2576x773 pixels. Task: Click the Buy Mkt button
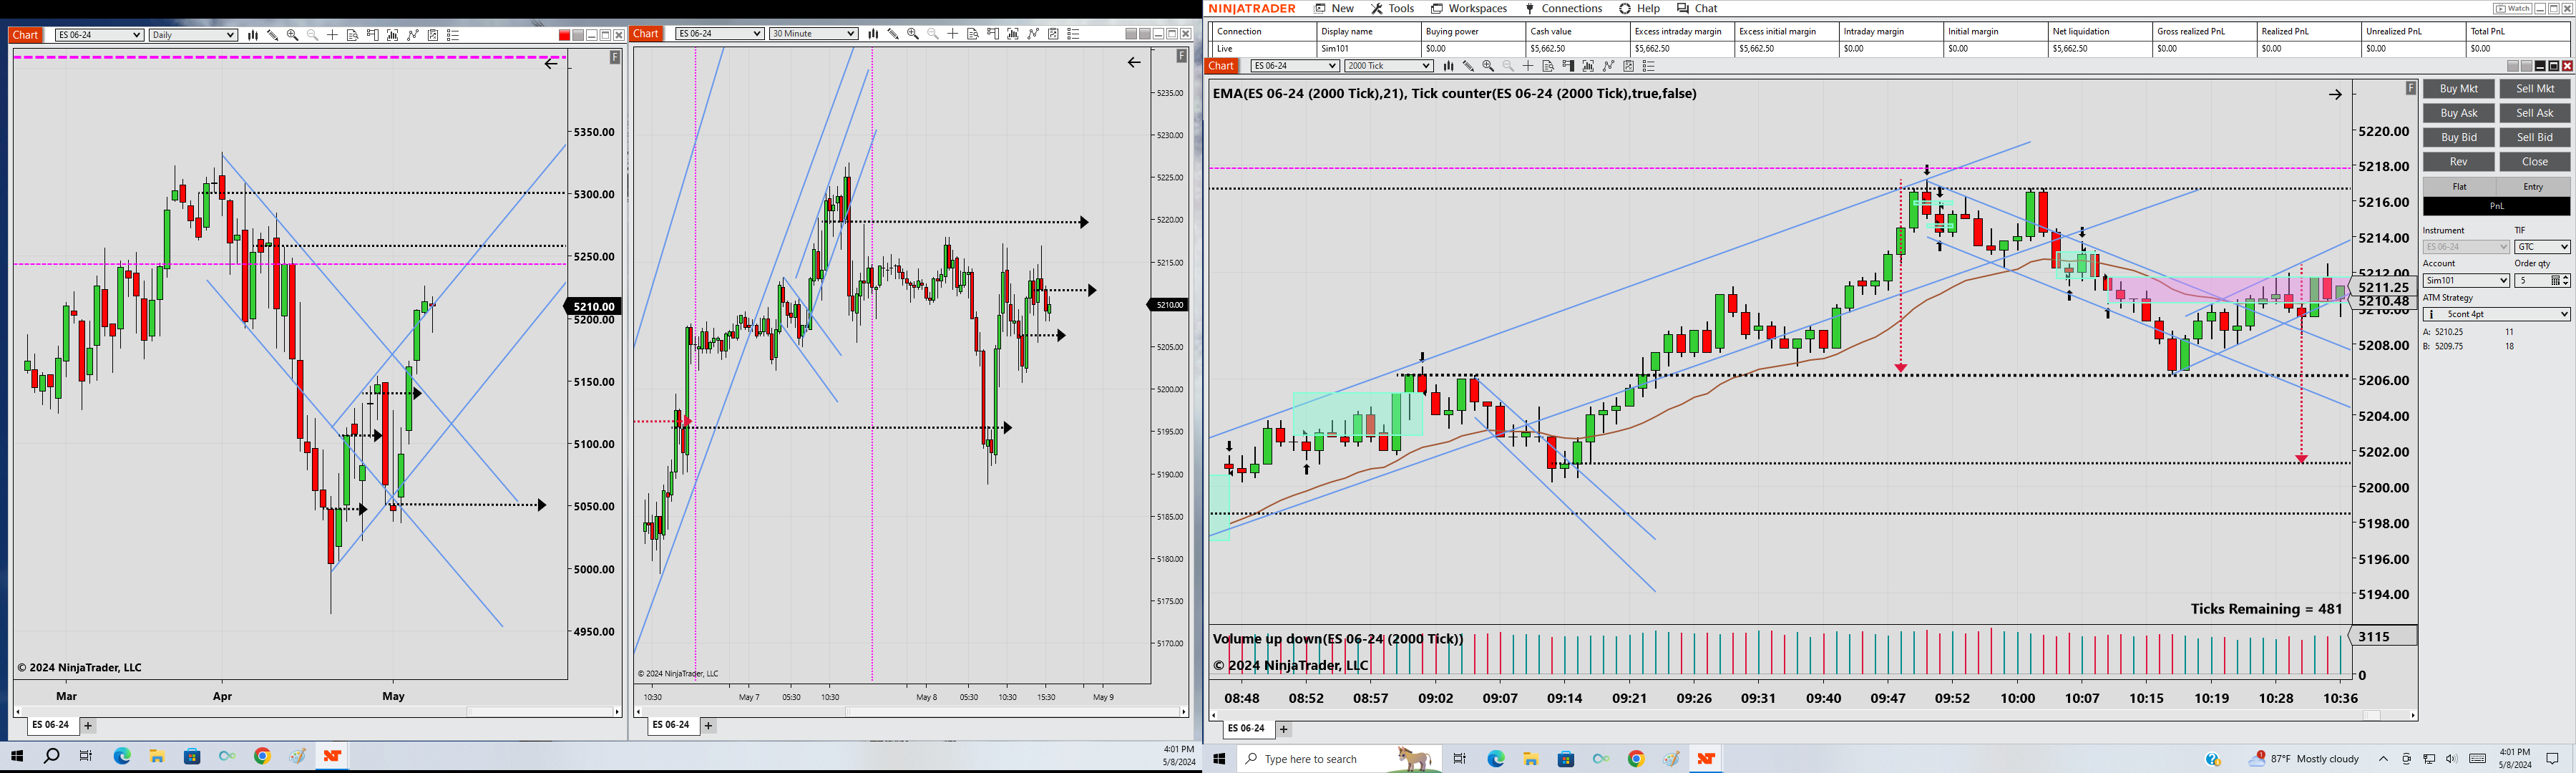(2459, 89)
